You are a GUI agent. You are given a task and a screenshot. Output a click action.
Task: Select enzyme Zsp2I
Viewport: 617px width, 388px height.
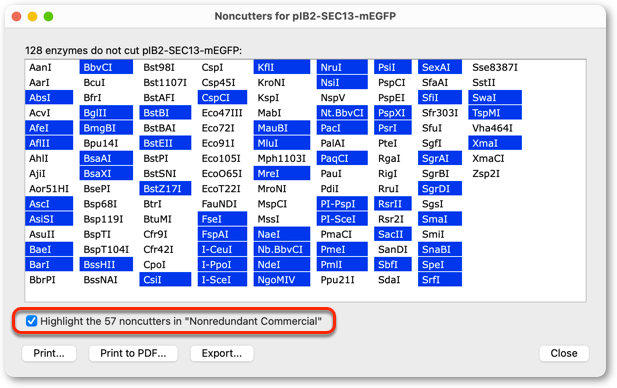tap(486, 174)
